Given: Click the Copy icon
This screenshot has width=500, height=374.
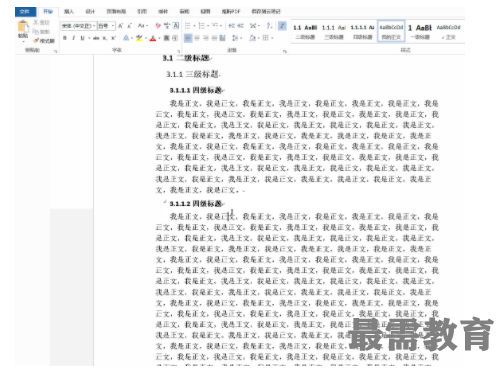Looking at the screenshot, I should pyautogui.click(x=36, y=31).
